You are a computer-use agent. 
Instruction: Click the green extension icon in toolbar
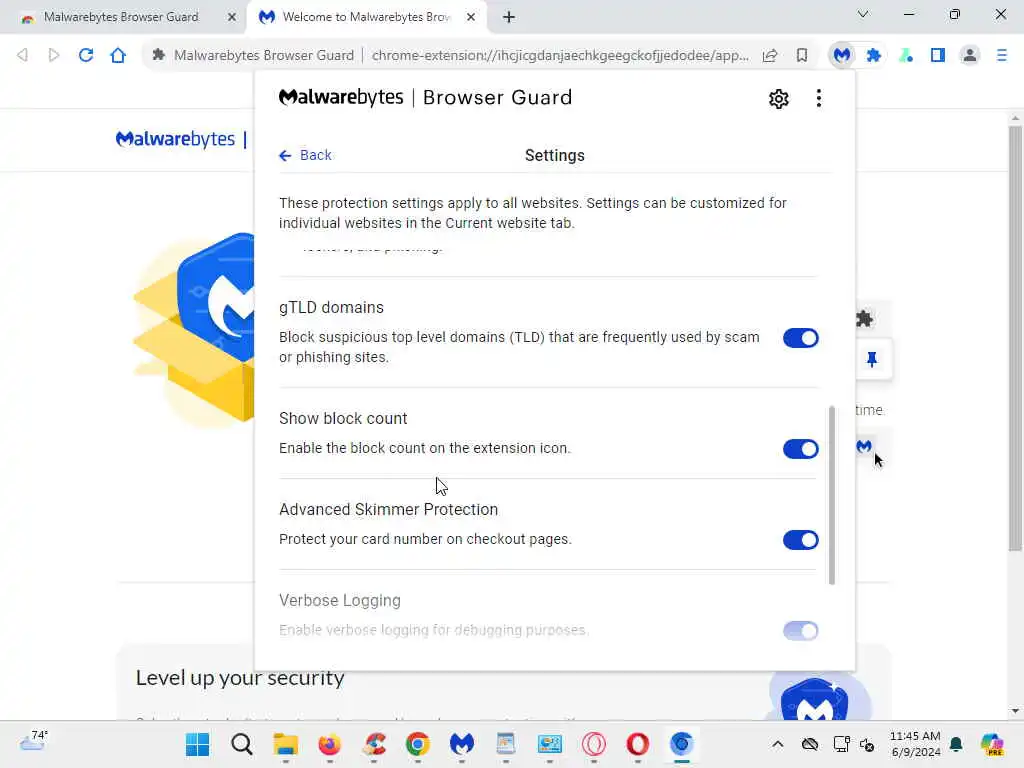(906, 56)
